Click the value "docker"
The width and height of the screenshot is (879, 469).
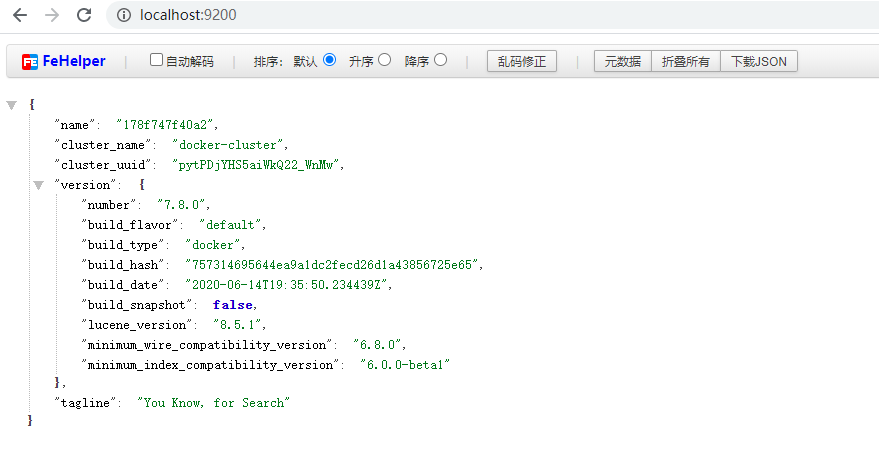coord(212,245)
